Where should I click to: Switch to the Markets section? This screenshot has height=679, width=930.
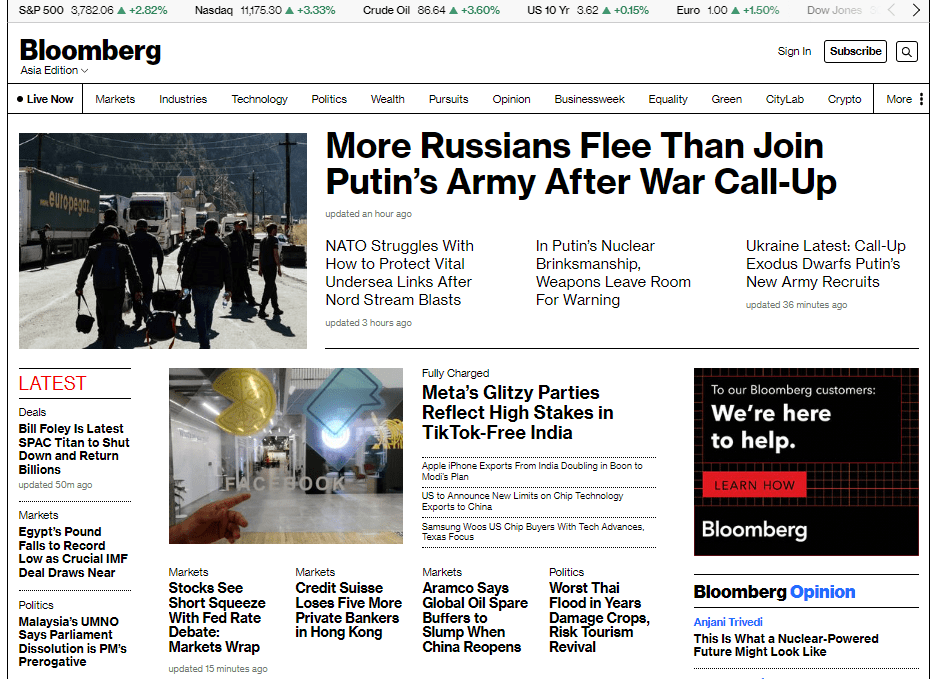[115, 98]
